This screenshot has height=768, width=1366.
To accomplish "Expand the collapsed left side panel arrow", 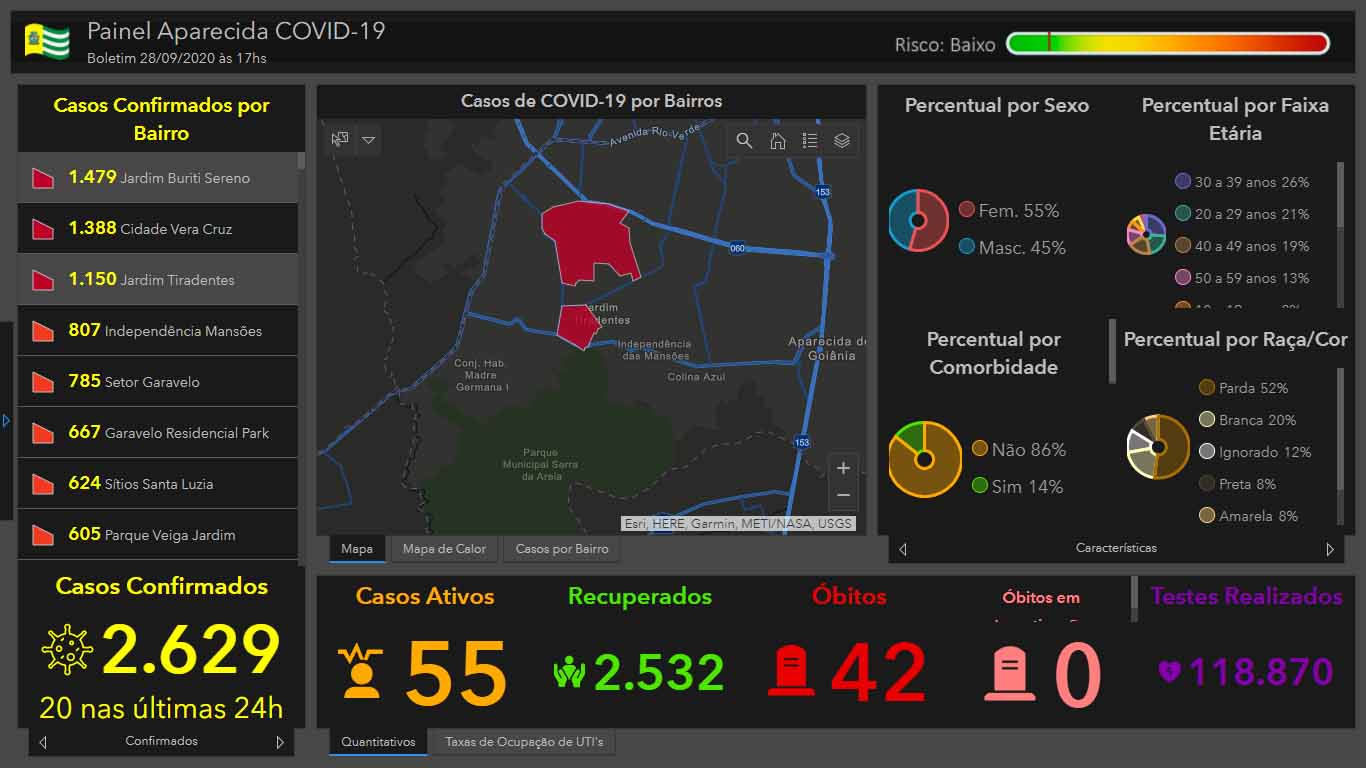I will click(6, 421).
